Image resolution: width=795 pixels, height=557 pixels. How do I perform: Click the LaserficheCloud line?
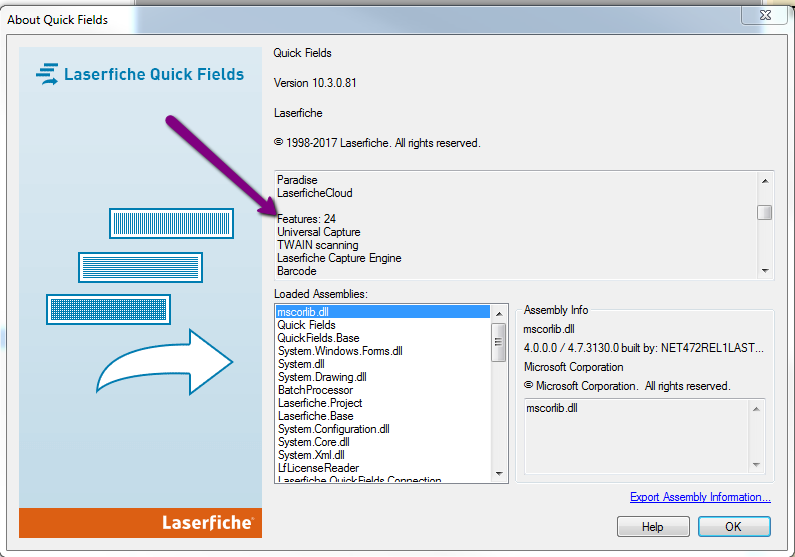pos(315,193)
